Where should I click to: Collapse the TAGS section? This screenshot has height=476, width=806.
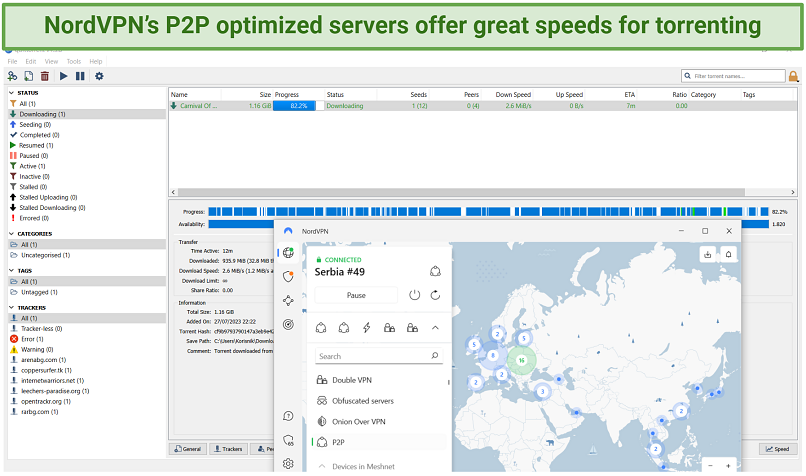(x=11, y=270)
